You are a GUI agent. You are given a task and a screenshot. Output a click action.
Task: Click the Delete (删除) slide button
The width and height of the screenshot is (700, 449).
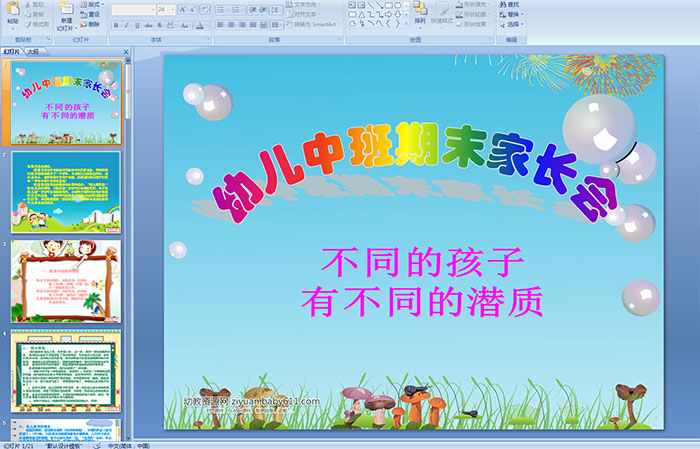[90, 25]
